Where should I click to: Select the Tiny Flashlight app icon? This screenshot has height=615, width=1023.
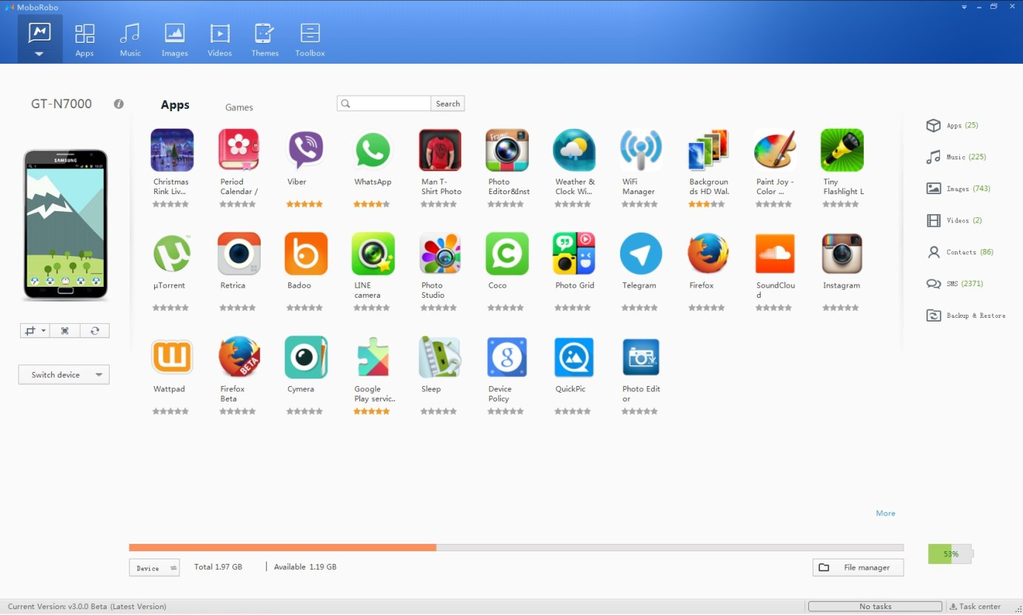point(842,150)
